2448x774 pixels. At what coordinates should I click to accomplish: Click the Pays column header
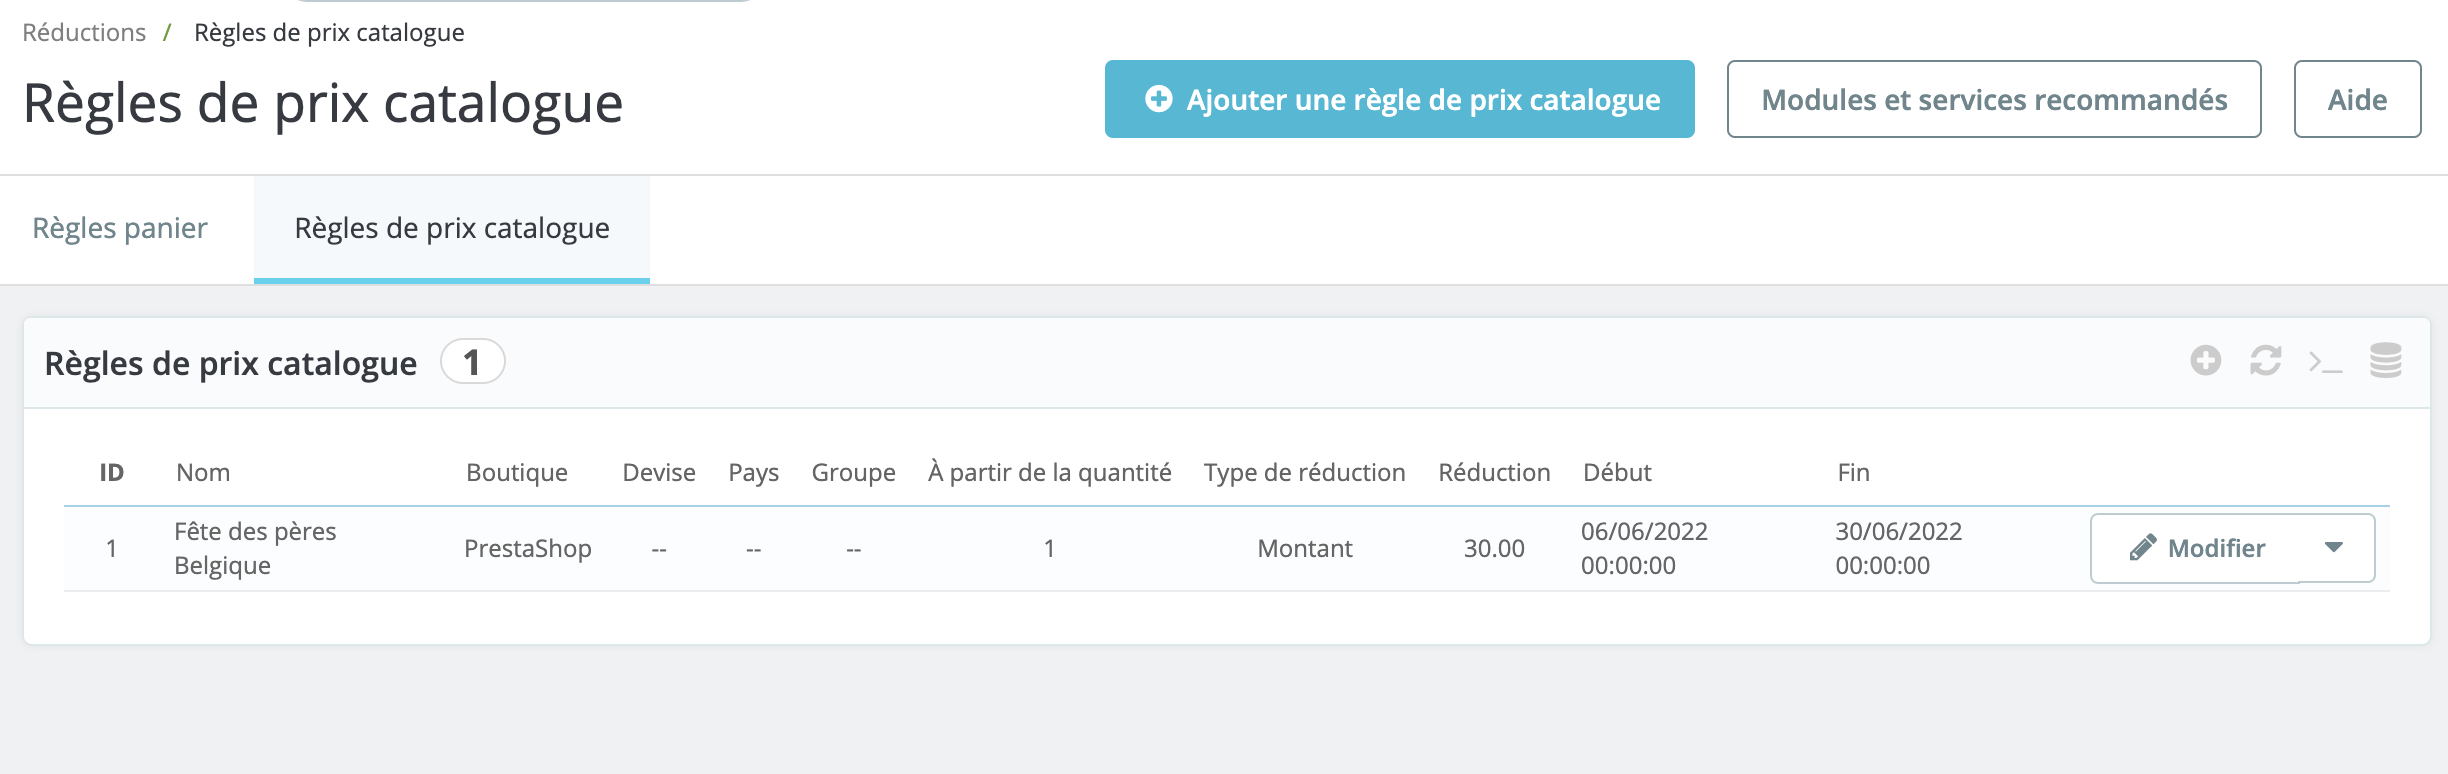click(x=753, y=472)
